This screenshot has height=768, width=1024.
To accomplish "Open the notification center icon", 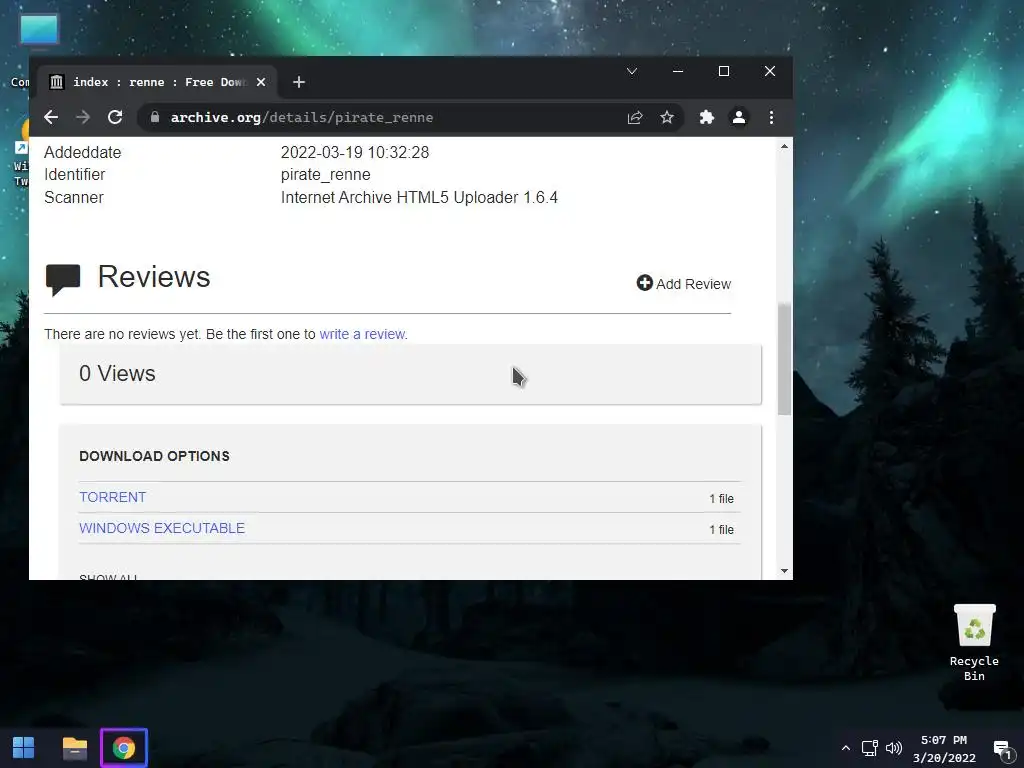I will coord(1002,748).
